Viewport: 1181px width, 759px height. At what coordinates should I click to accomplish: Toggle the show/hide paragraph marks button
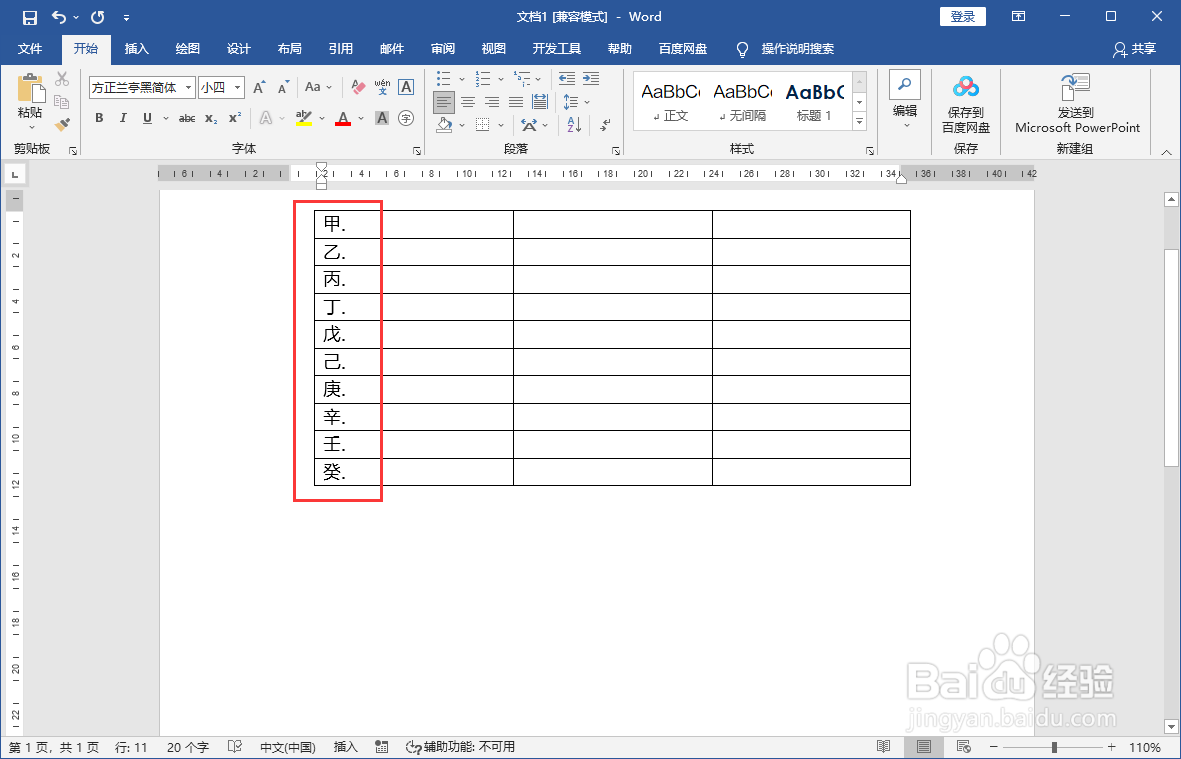coord(604,125)
